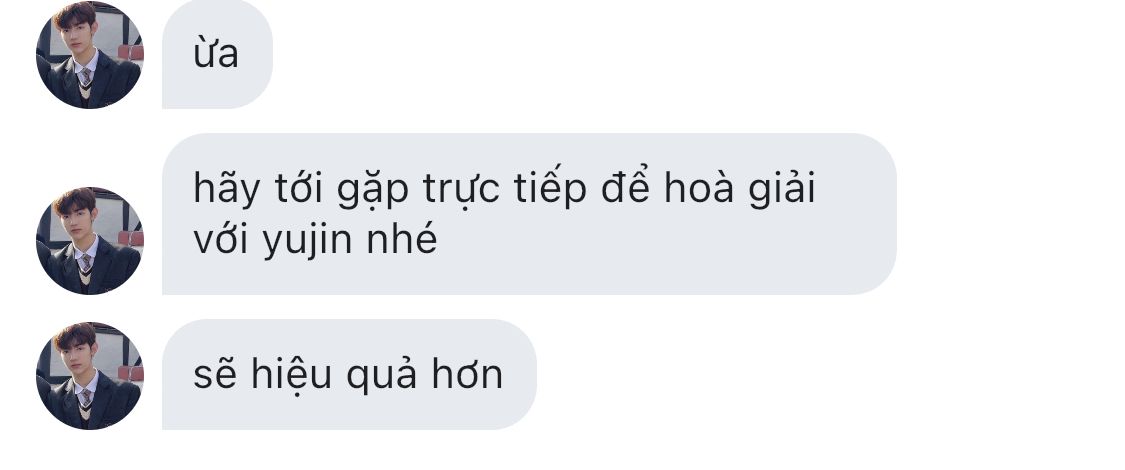Click the words "hoà giải" in the message
This screenshot has height=470, width=1125.
[740, 189]
